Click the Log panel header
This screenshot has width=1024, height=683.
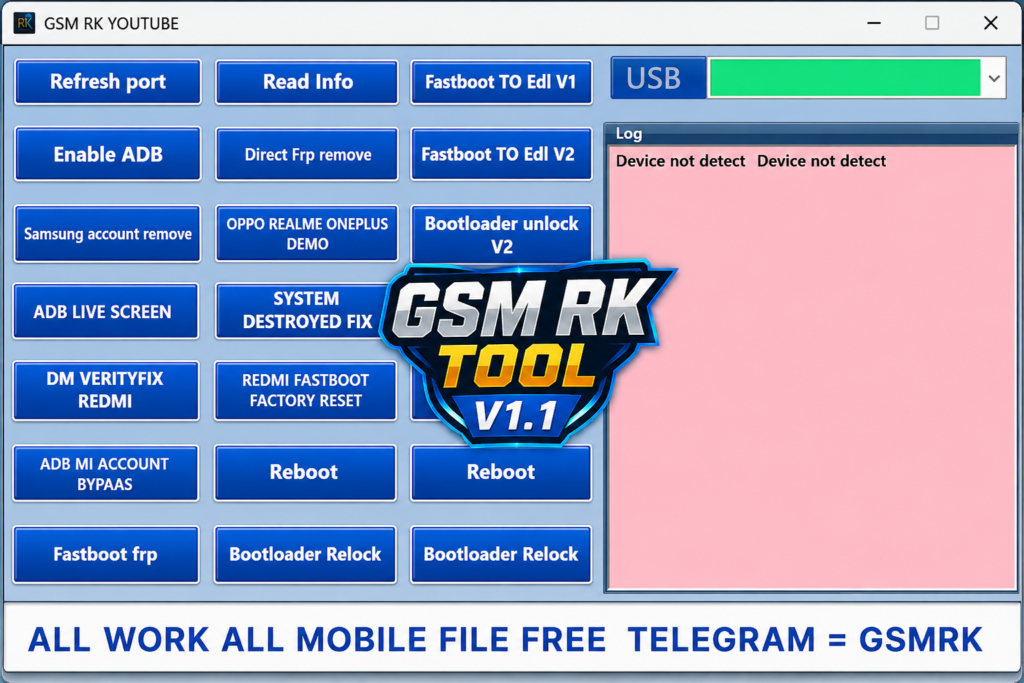pos(811,133)
